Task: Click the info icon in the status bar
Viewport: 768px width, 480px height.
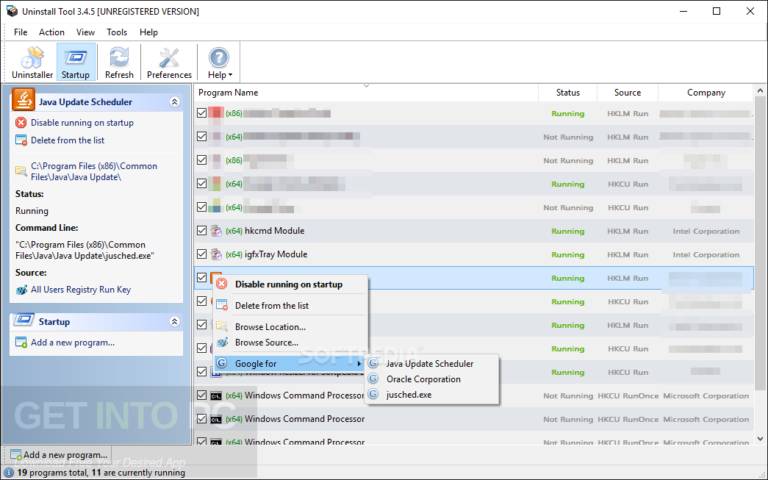Action: coord(9,473)
